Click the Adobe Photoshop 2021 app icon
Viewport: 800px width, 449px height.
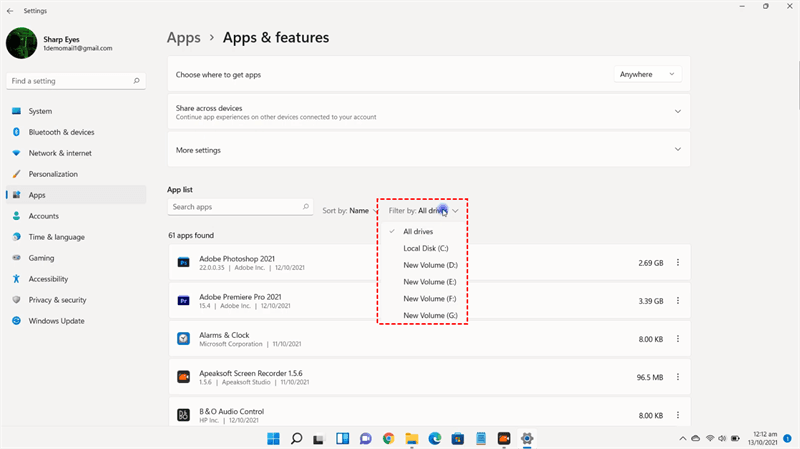pos(184,263)
